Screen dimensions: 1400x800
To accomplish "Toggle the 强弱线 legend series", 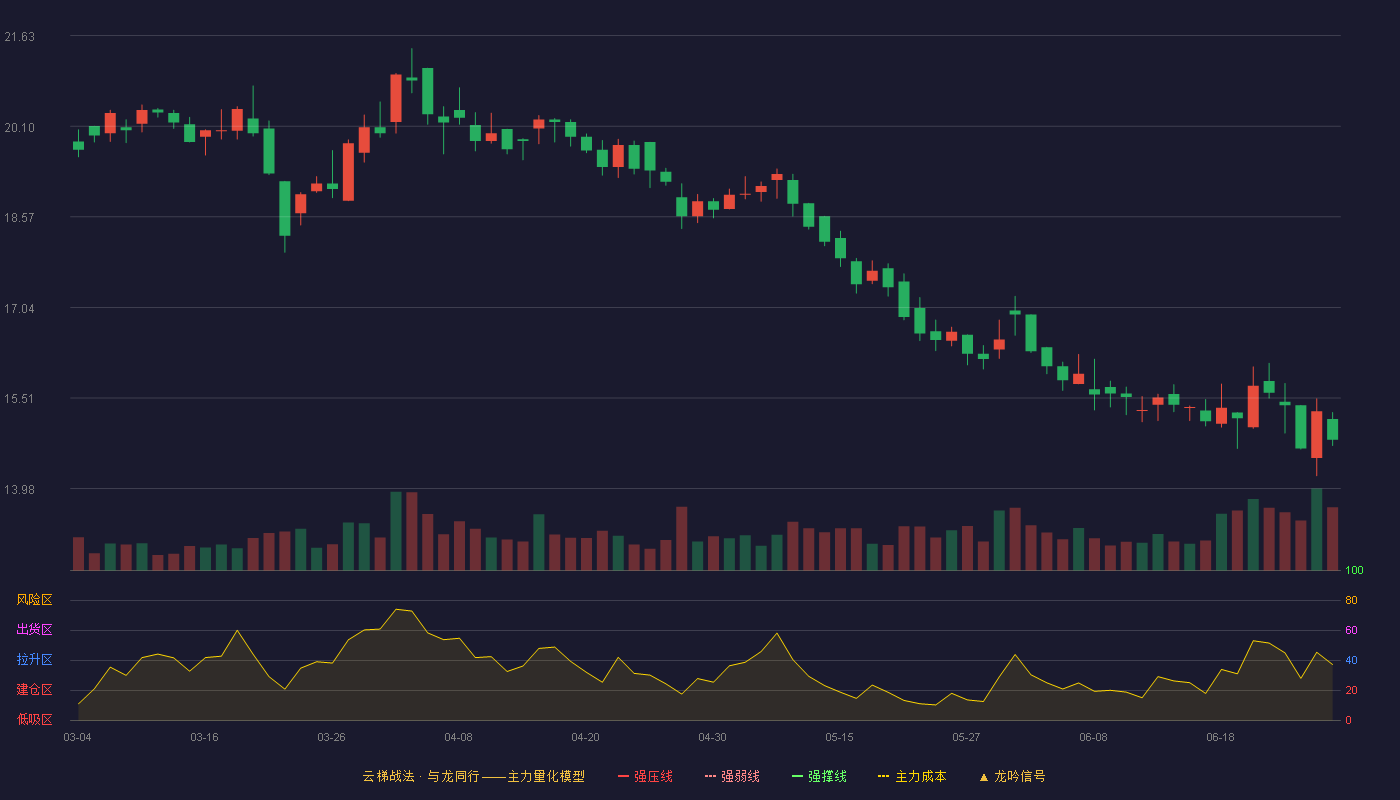I will pyautogui.click(x=732, y=777).
